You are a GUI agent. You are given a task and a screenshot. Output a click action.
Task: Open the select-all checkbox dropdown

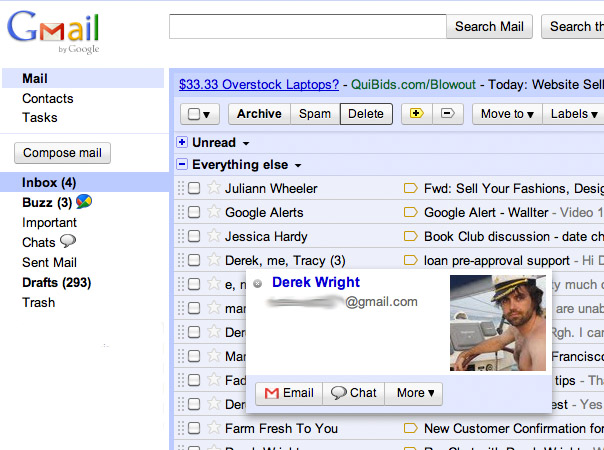pos(206,114)
